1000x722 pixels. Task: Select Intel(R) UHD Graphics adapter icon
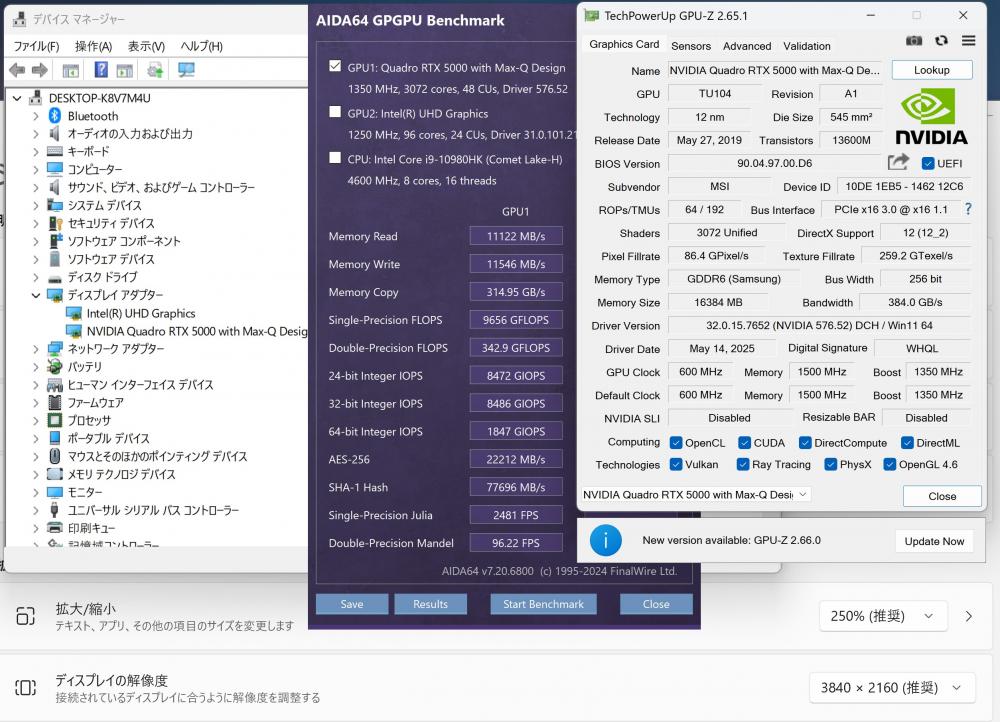point(74,313)
